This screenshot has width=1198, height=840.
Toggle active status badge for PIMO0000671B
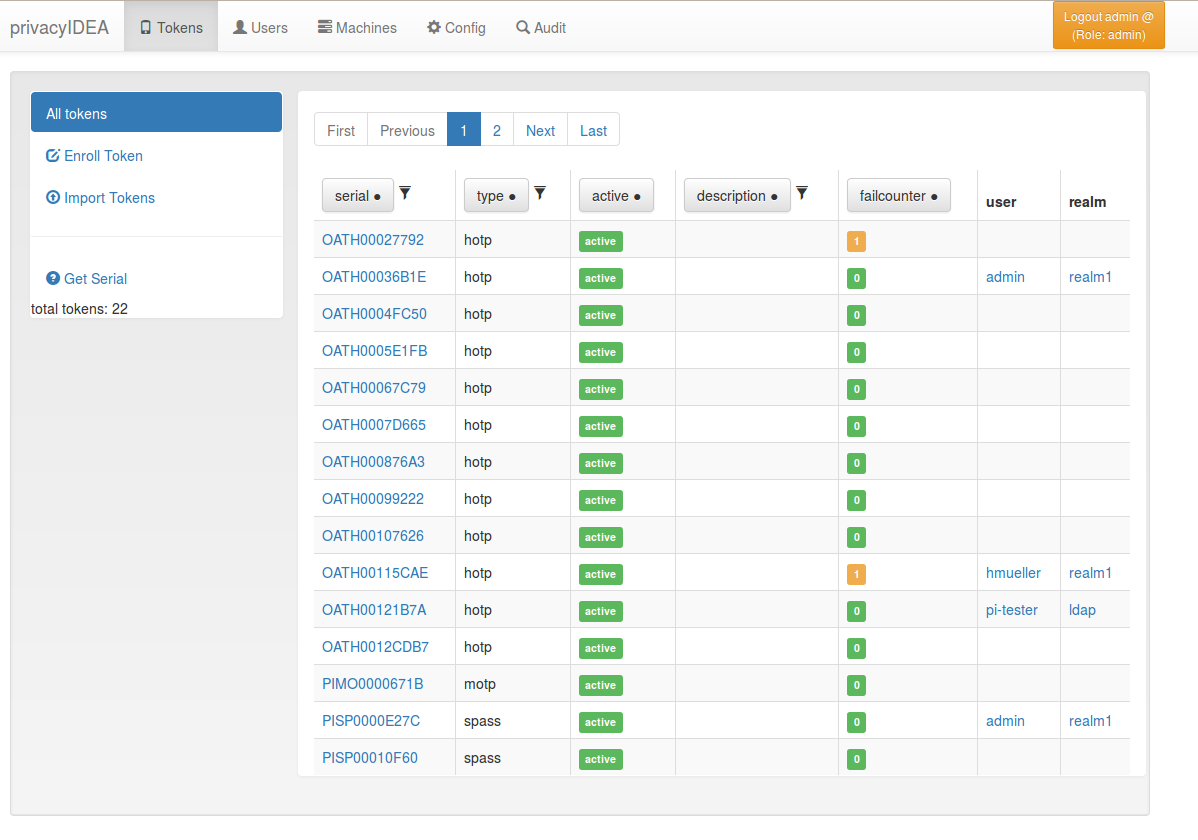[600, 685]
